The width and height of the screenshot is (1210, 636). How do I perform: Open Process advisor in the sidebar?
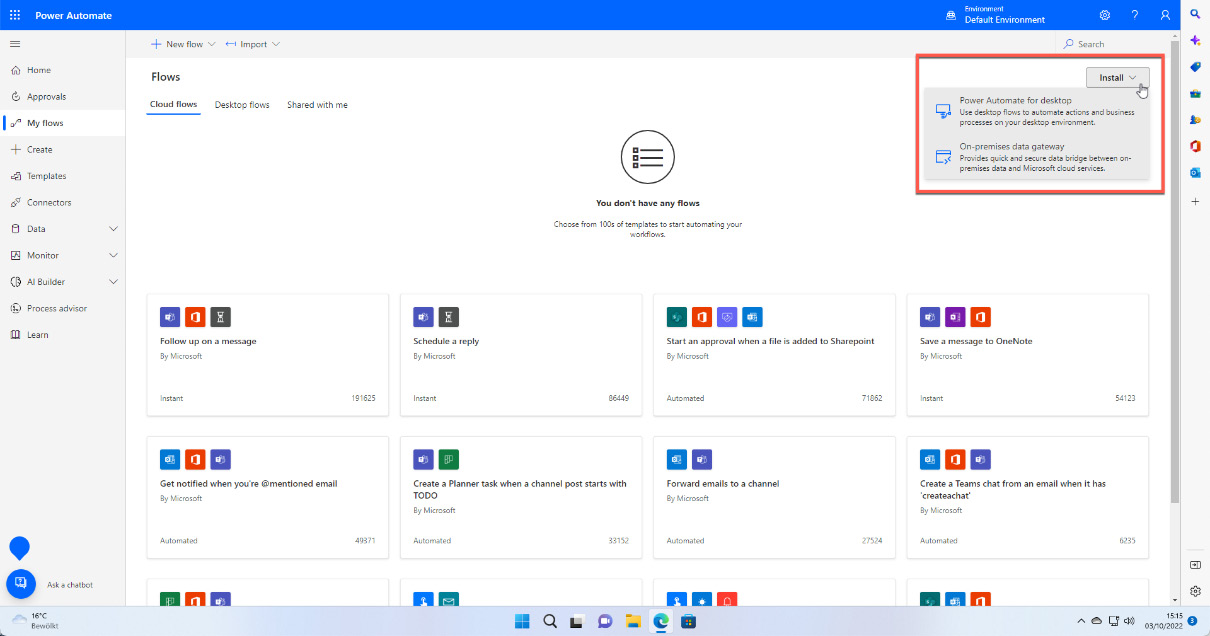pyautogui.click(x=63, y=308)
